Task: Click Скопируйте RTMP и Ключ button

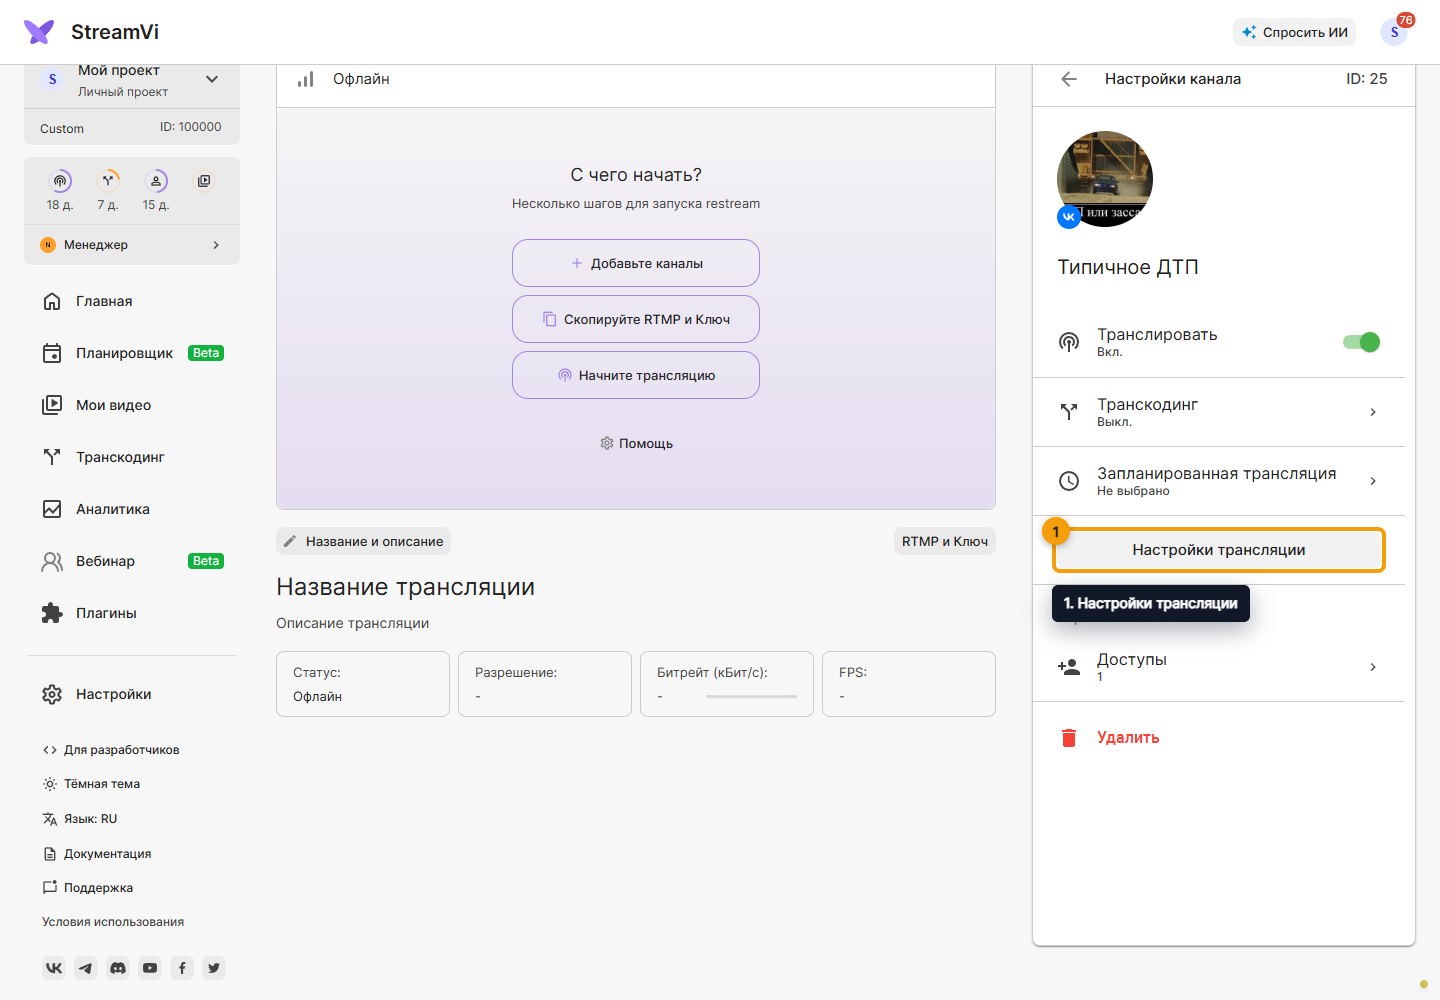Action: [636, 319]
